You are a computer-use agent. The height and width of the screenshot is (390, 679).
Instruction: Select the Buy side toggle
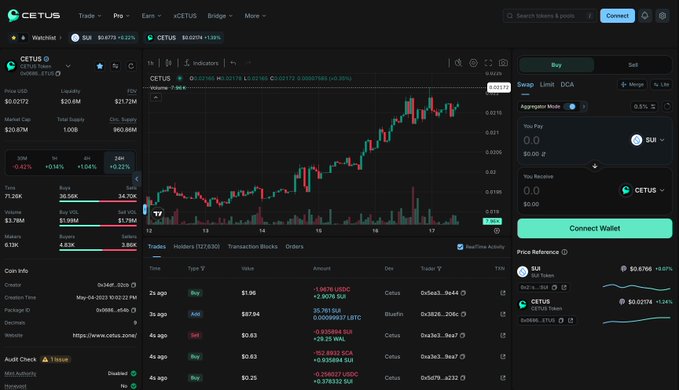pos(556,65)
